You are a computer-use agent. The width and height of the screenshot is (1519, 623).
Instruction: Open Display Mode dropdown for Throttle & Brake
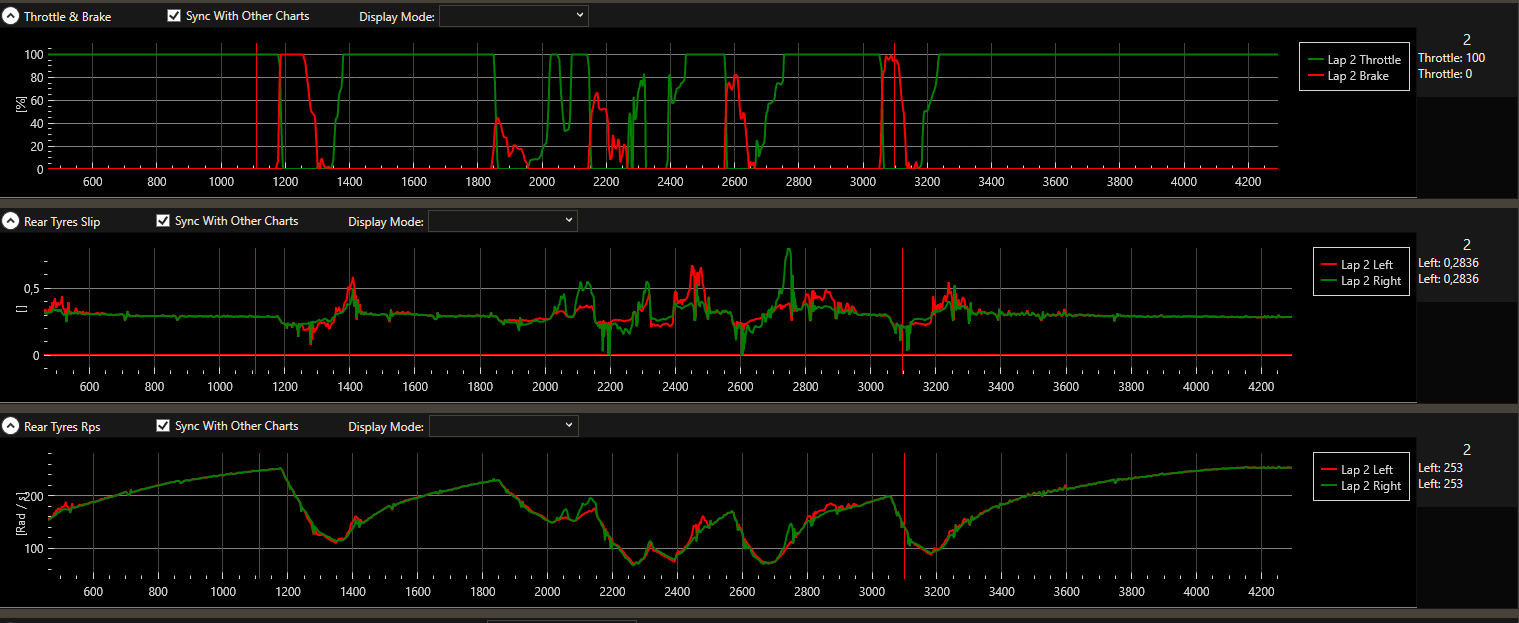513,16
